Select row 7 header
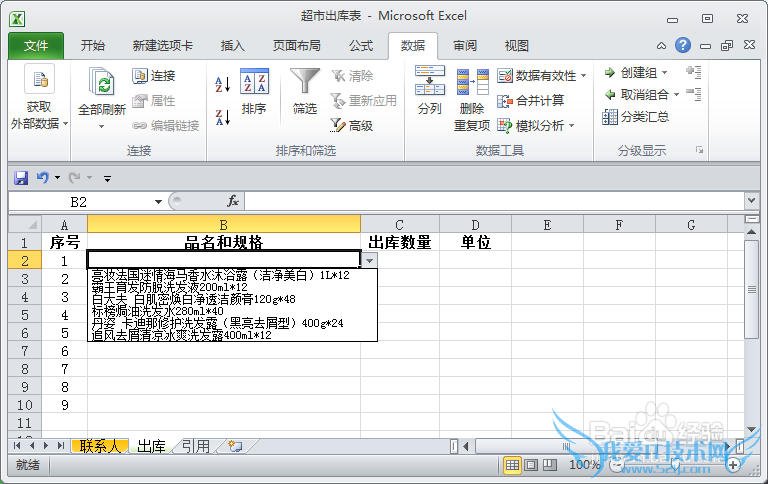The width and height of the screenshot is (768, 484). coord(25,351)
